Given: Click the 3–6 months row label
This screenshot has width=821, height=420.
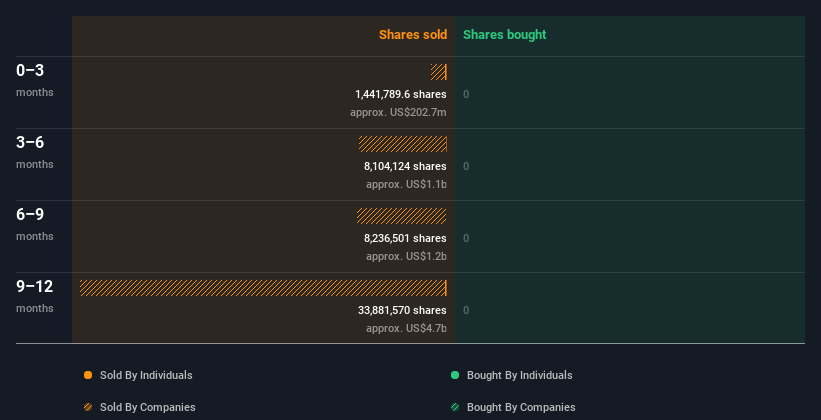Looking at the screenshot, I should coord(35,152).
